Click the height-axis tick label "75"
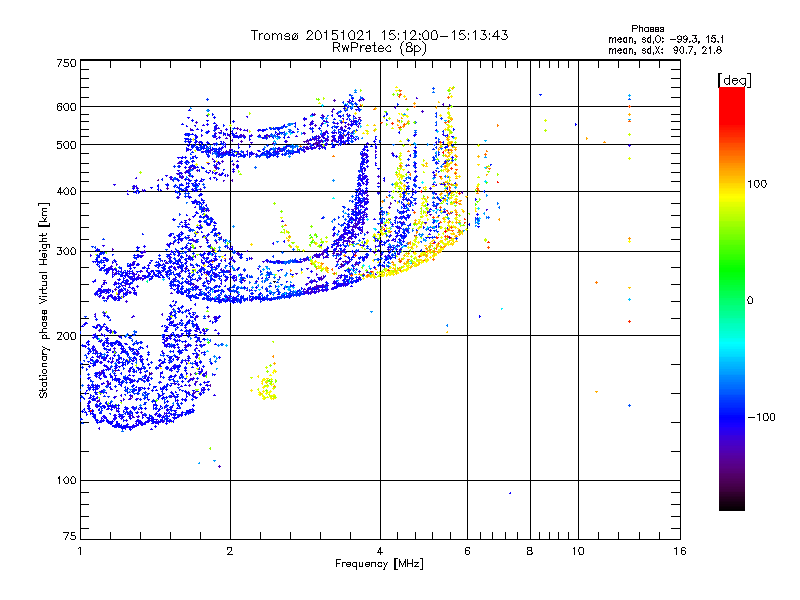The height and width of the screenshot is (600, 800). pyautogui.click(x=70, y=536)
